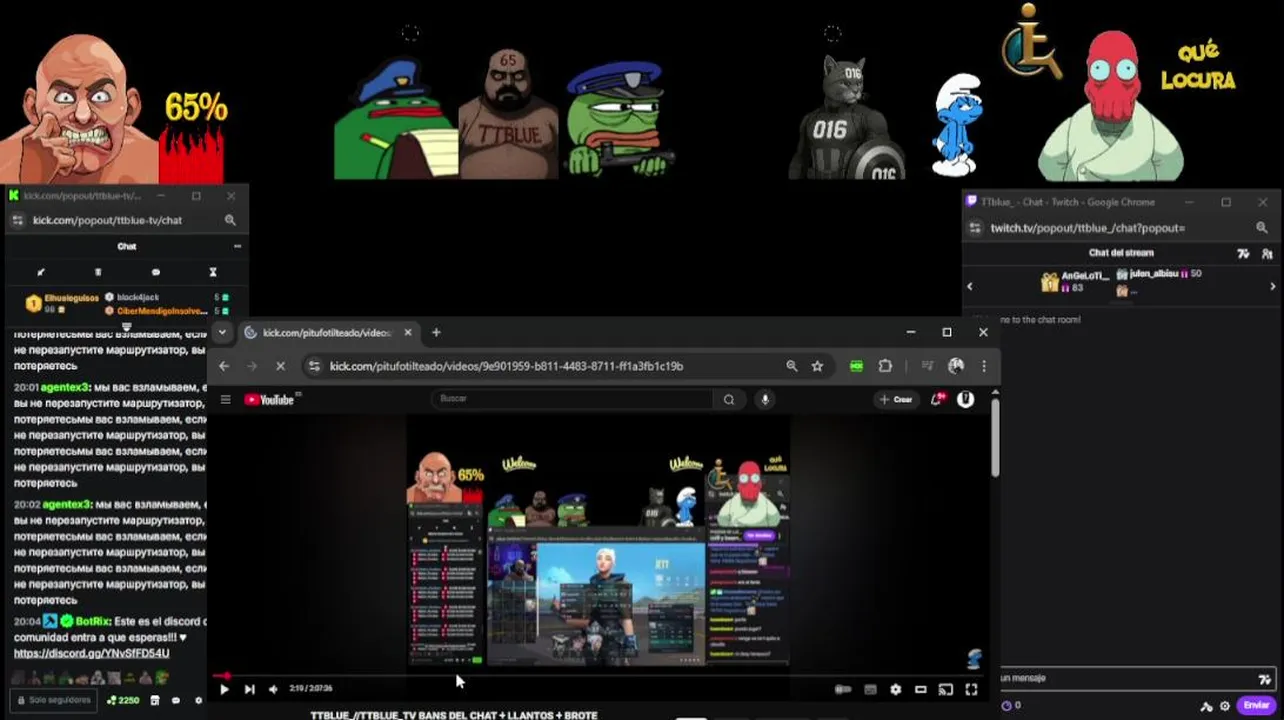Click the YouTube logo in inner page
Image resolution: width=1284 pixels, height=720 pixels.
[269, 400]
